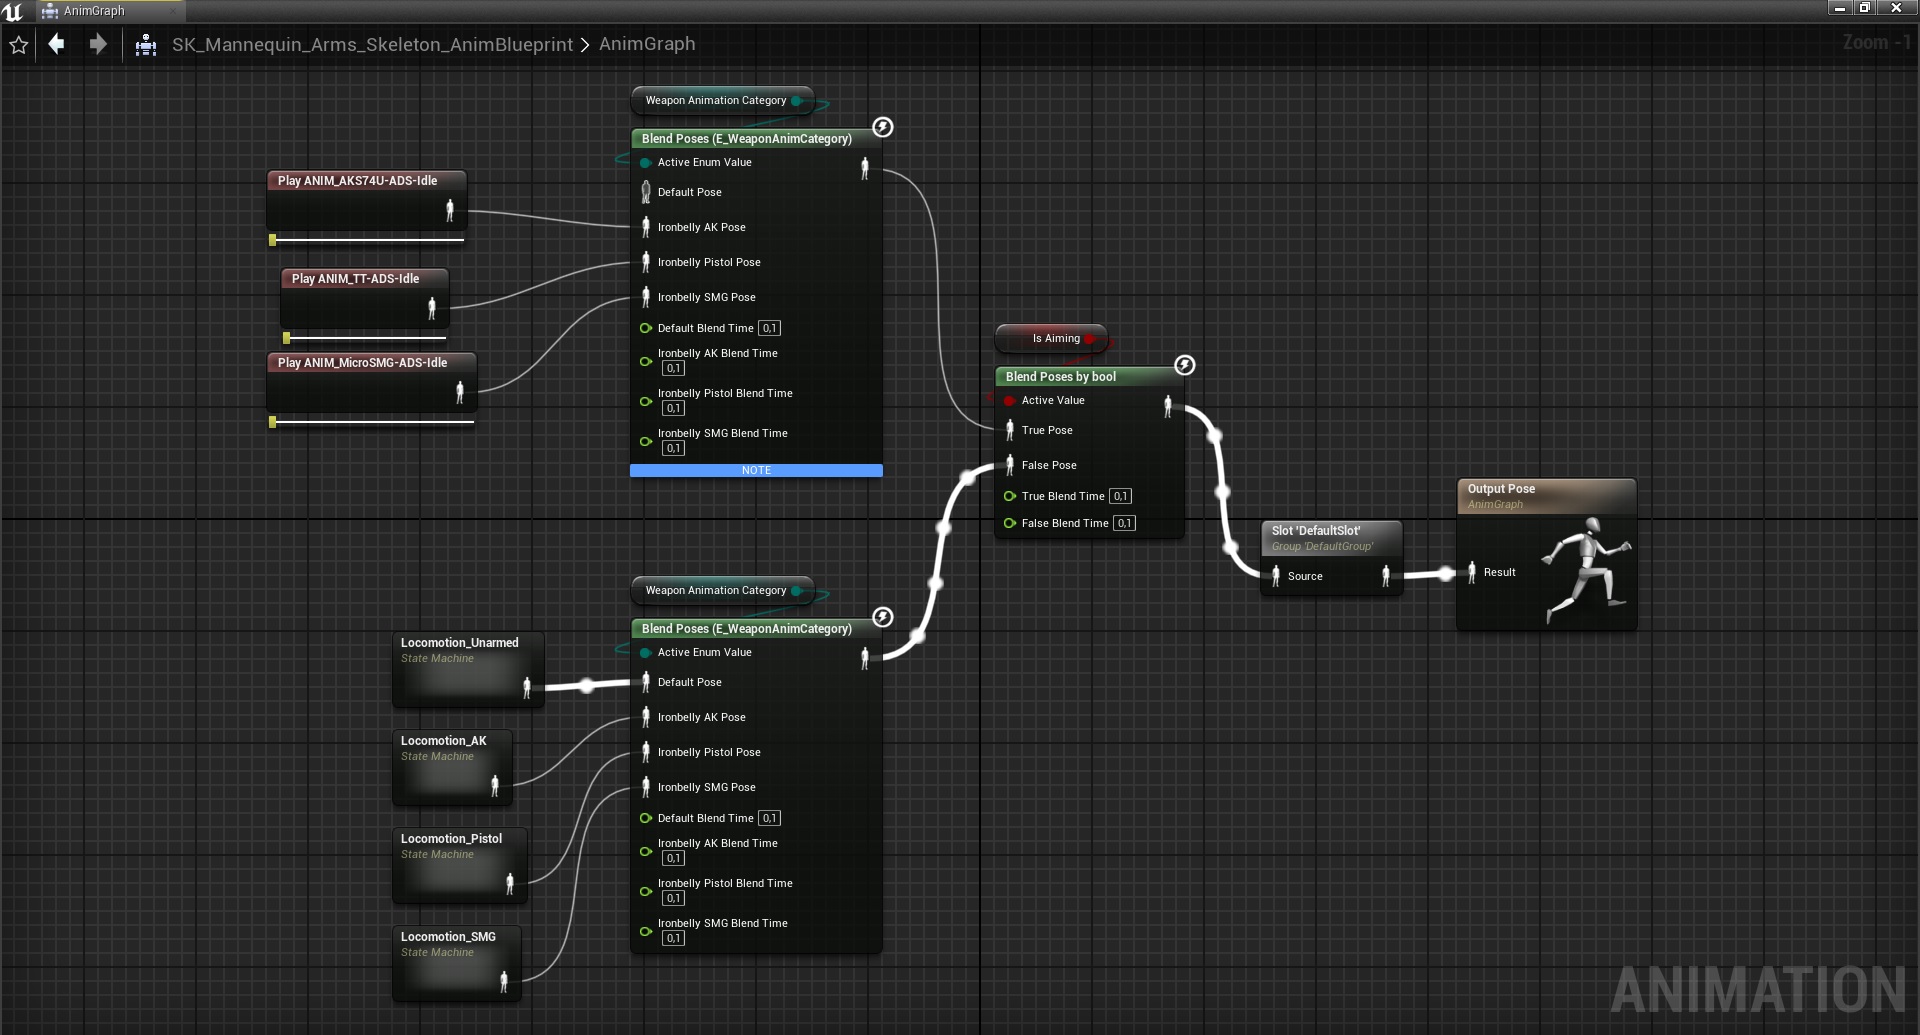Click the output pose pin on Locomotion_Unarmed

[527, 687]
